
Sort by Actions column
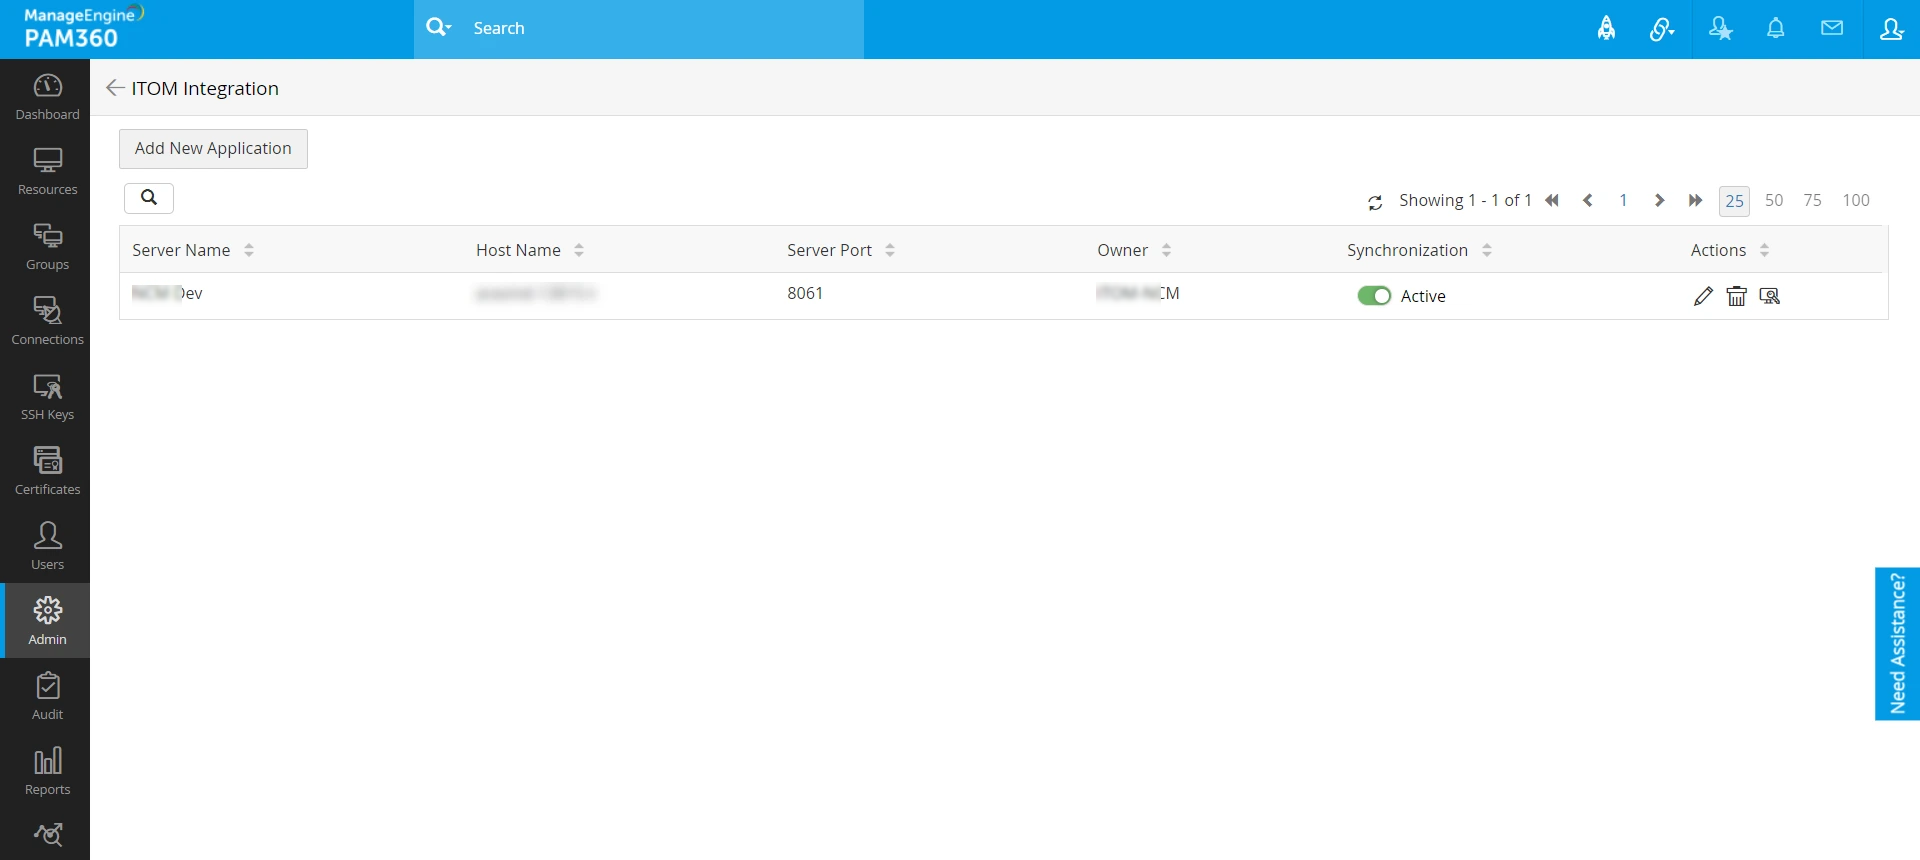click(1764, 250)
